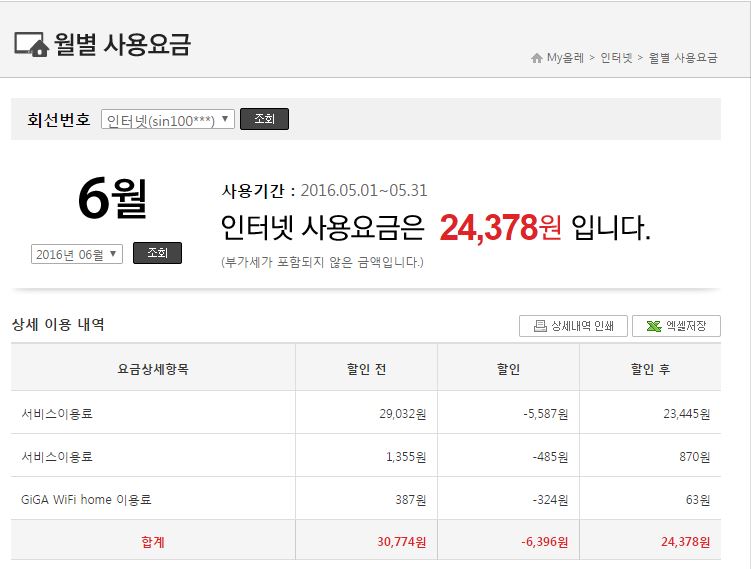The height and width of the screenshot is (569, 751).
Task: Go to My올레 in the breadcrumb
Action: click(565, 58)
